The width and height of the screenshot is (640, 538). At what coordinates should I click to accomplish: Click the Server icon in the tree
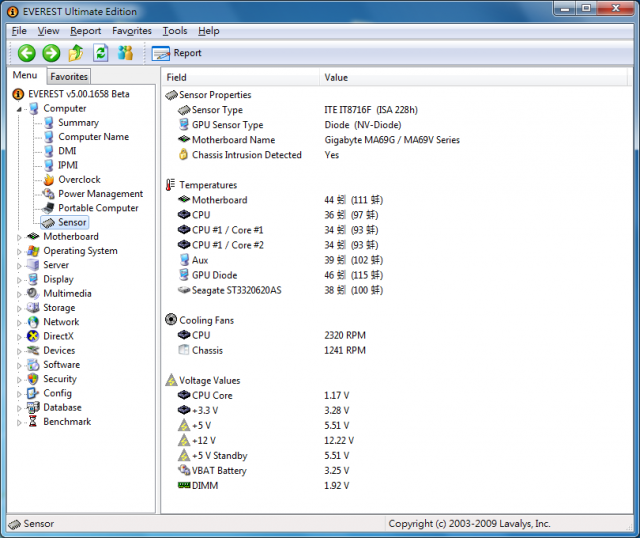point(33,265)
